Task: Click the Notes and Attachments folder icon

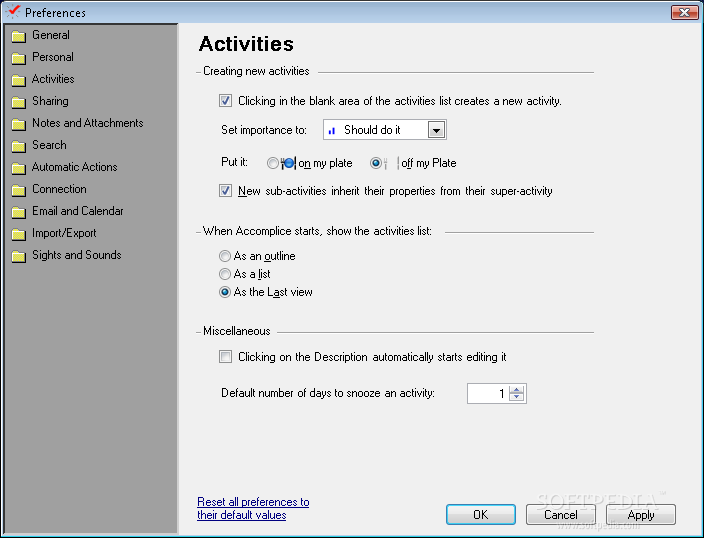Action: coord(18,124)
